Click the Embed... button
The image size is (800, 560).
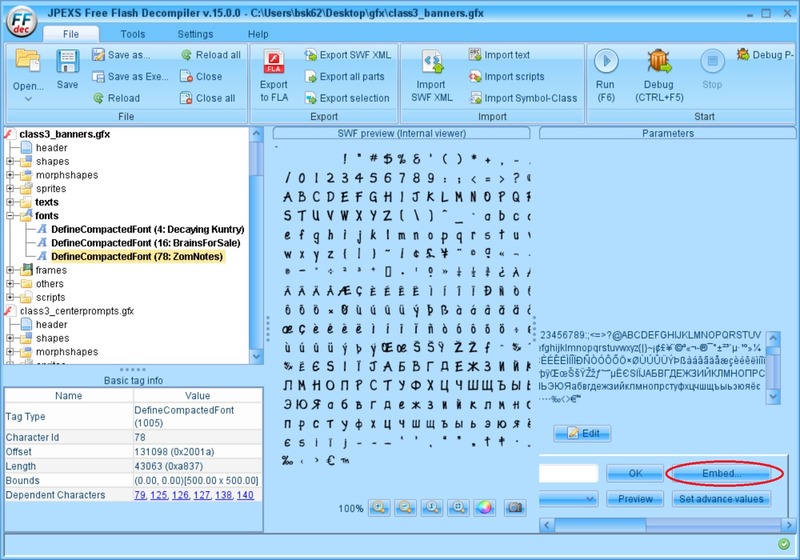[721, 473]
